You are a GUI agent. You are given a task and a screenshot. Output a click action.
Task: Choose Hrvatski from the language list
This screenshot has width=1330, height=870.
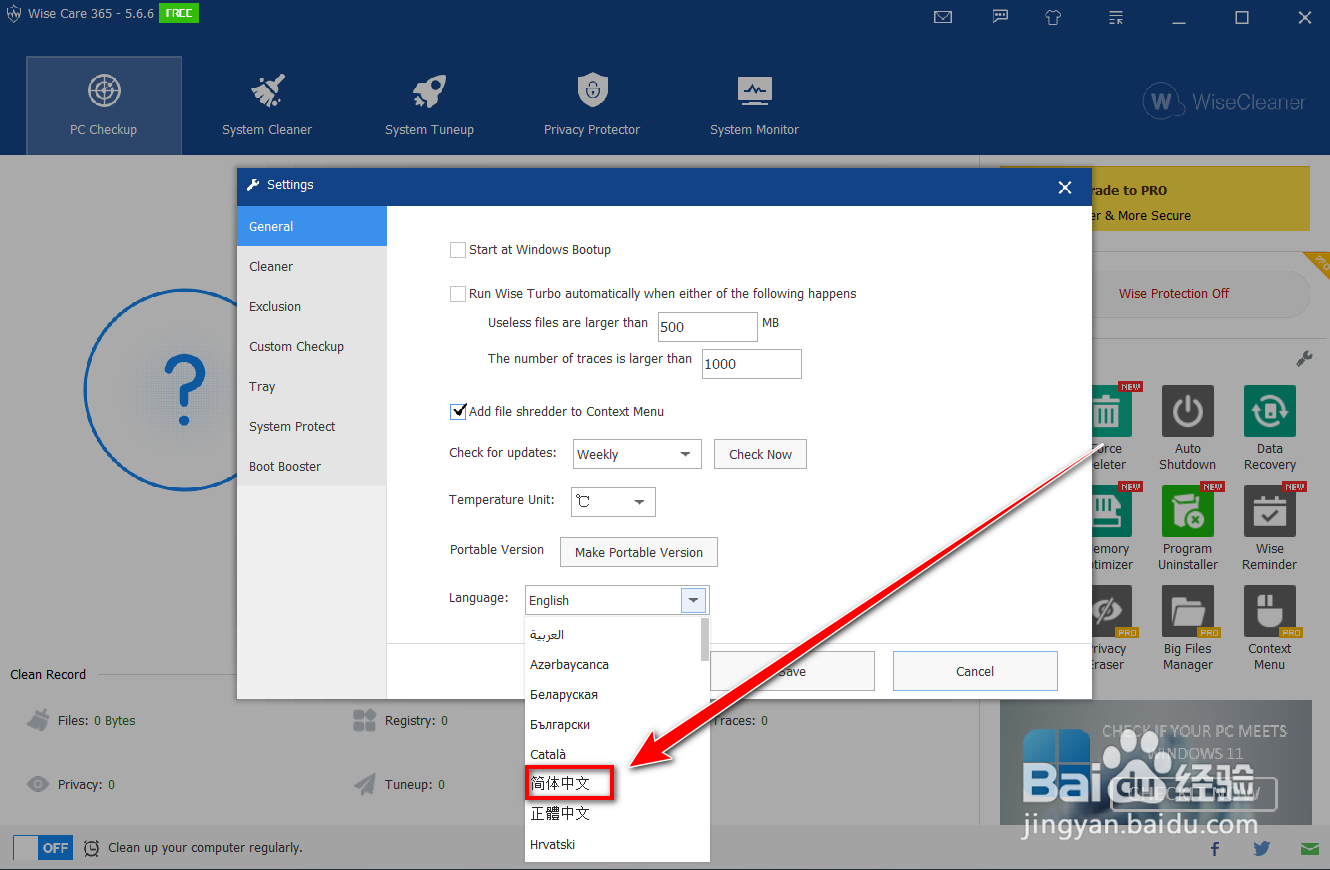click(613, 844)
